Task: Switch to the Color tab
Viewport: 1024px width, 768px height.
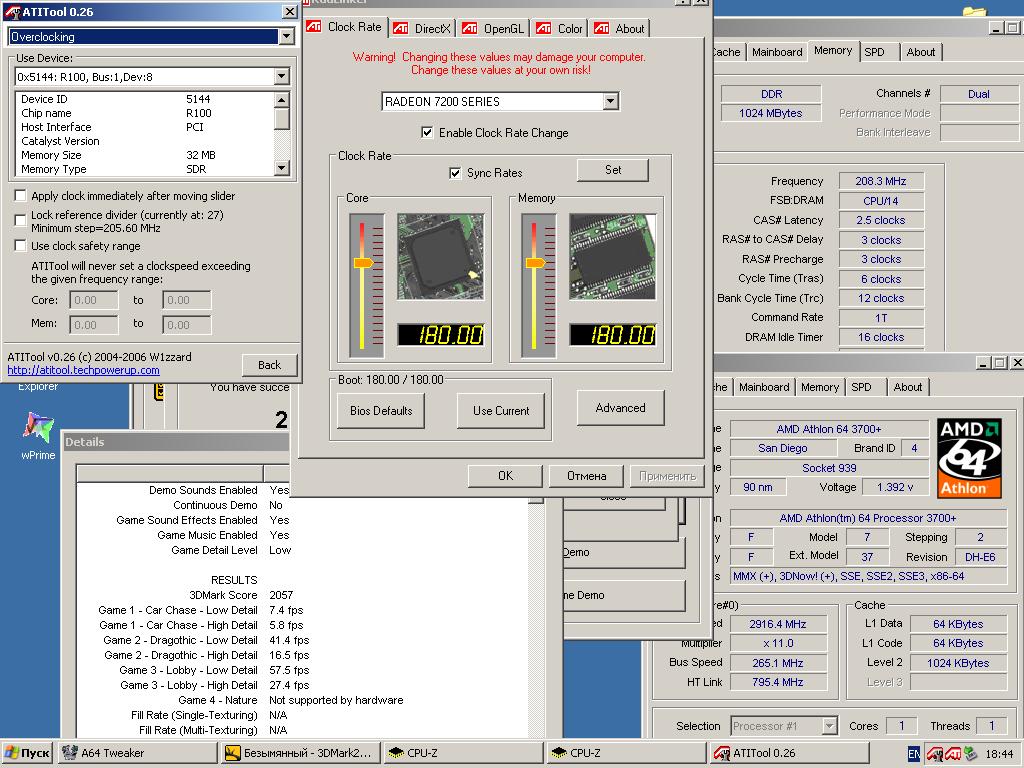Action: [560, 28]
